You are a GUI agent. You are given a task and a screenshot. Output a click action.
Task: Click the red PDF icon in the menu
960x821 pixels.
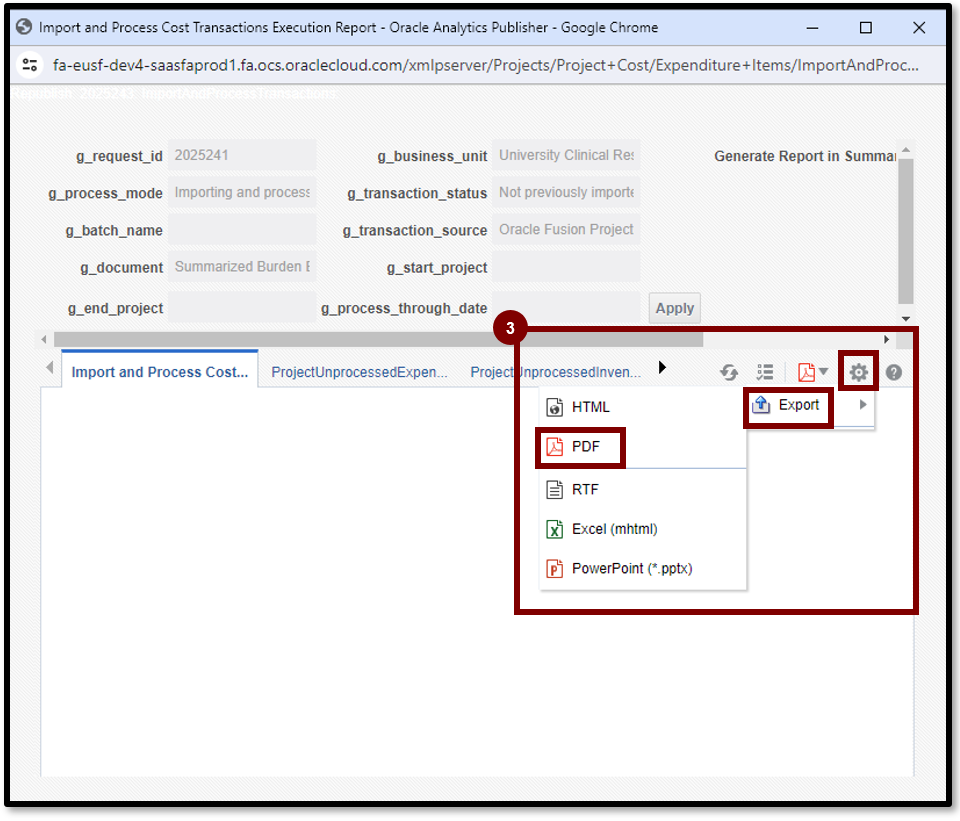click(x=554, y=447)
